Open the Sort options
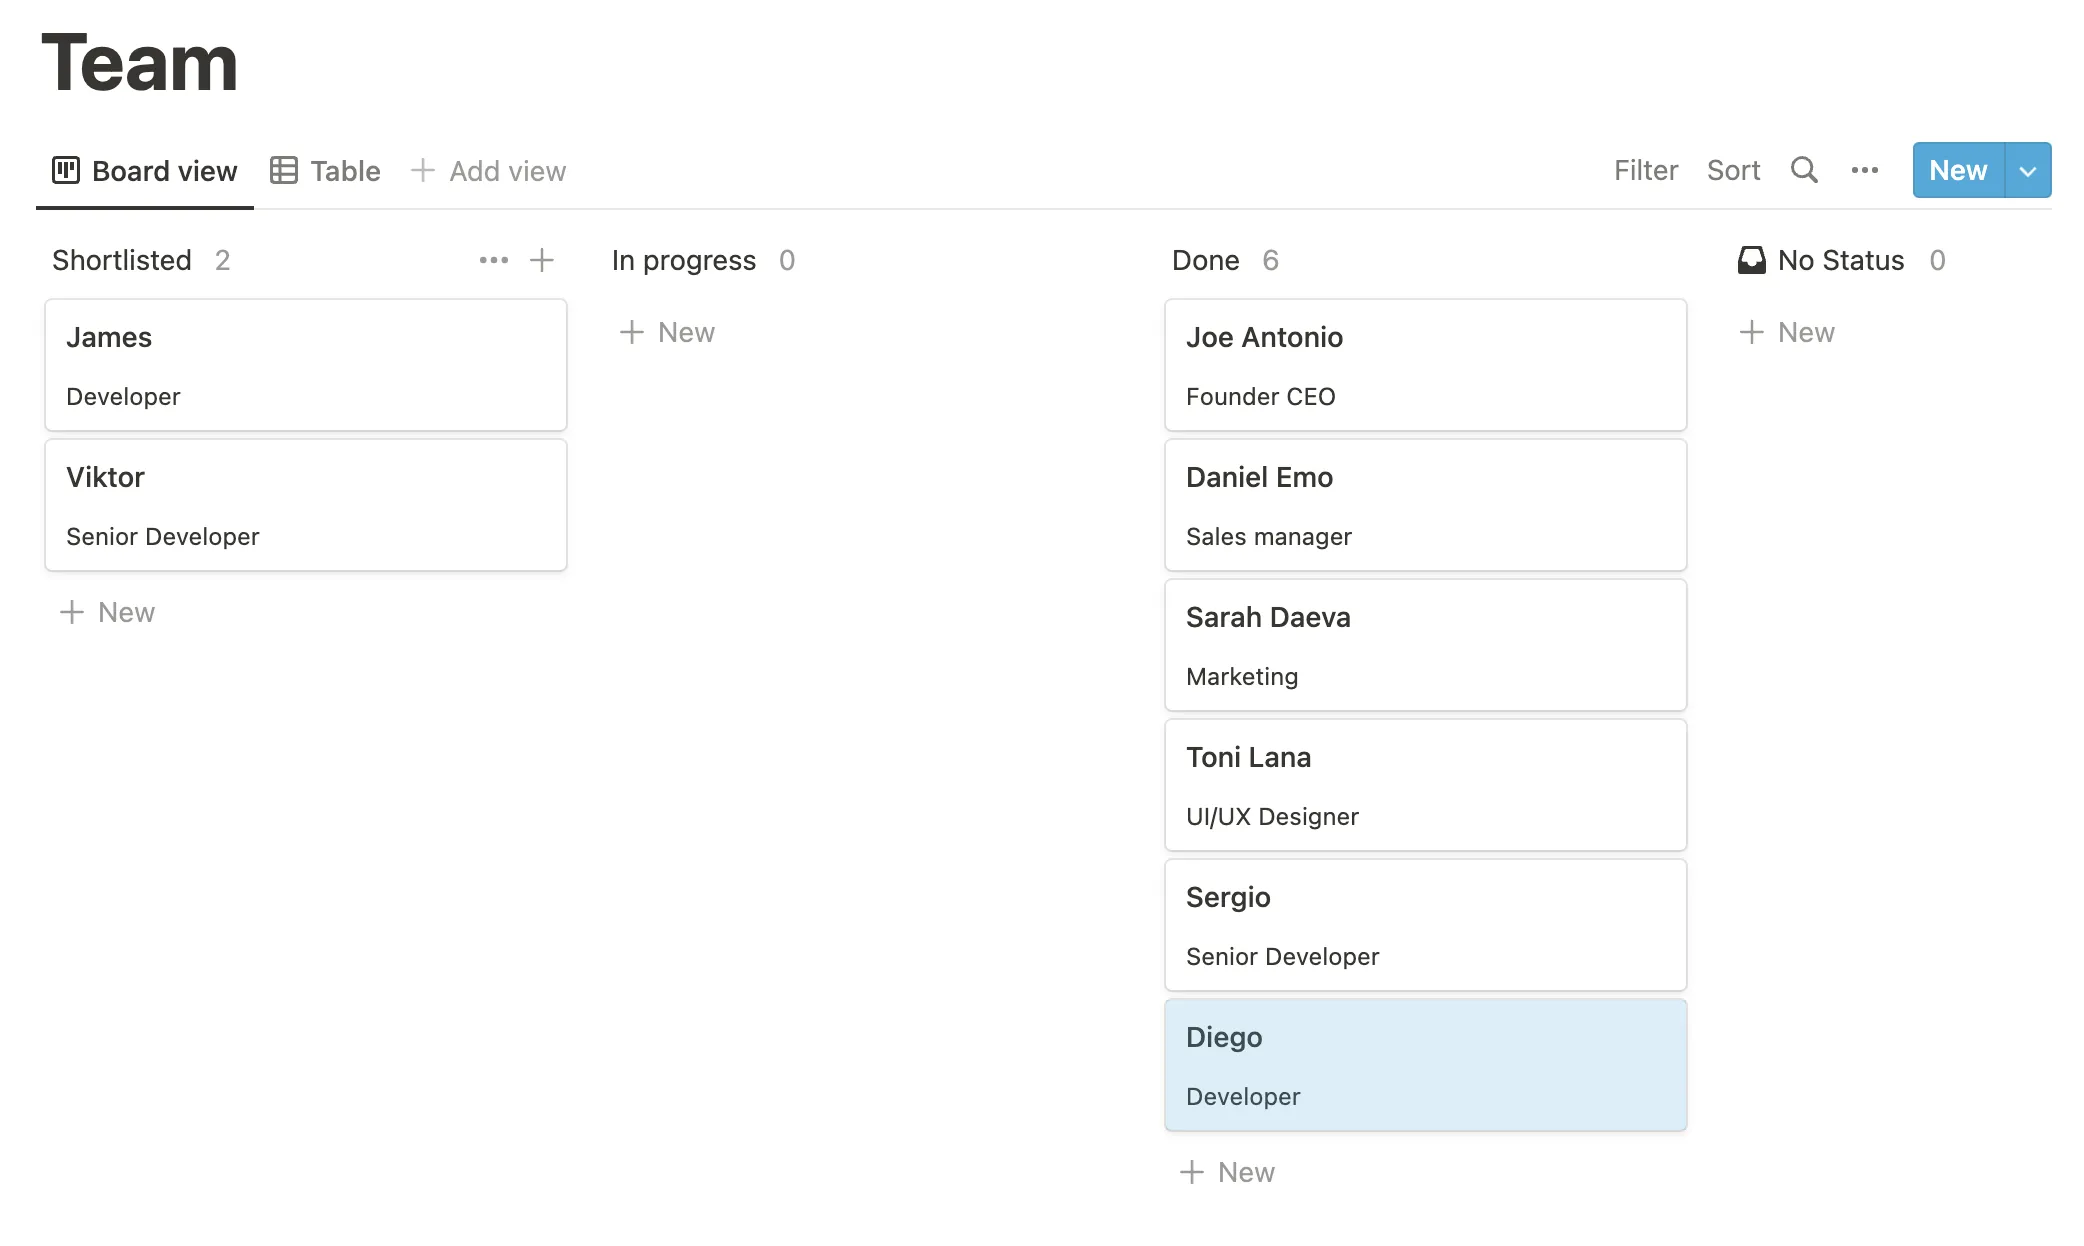 point(1733,170)
